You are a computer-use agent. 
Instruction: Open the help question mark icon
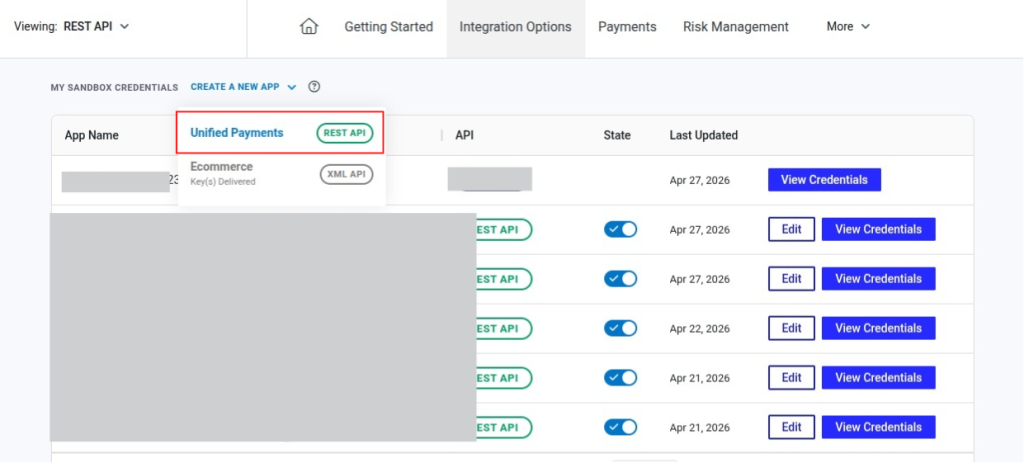[314, 86]
